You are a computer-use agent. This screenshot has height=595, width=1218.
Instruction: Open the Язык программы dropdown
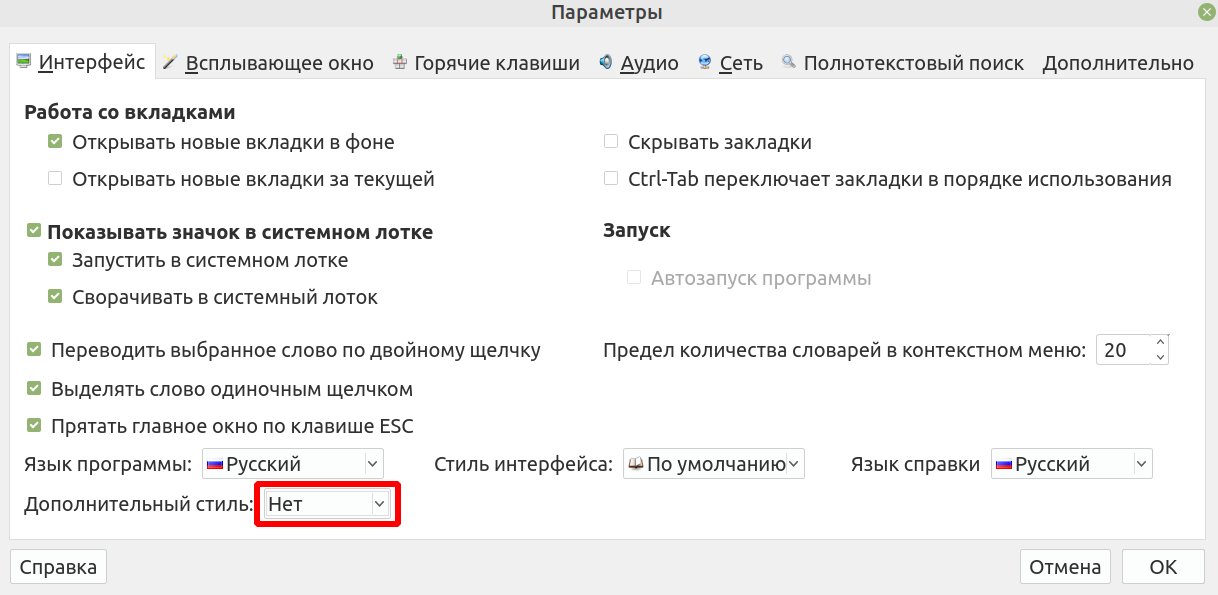click(292, 464)
